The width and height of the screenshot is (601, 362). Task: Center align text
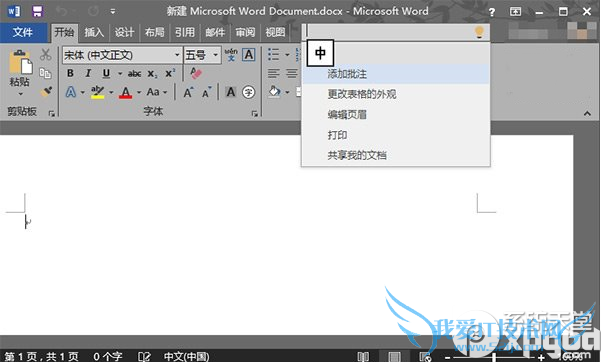point(292,73)
